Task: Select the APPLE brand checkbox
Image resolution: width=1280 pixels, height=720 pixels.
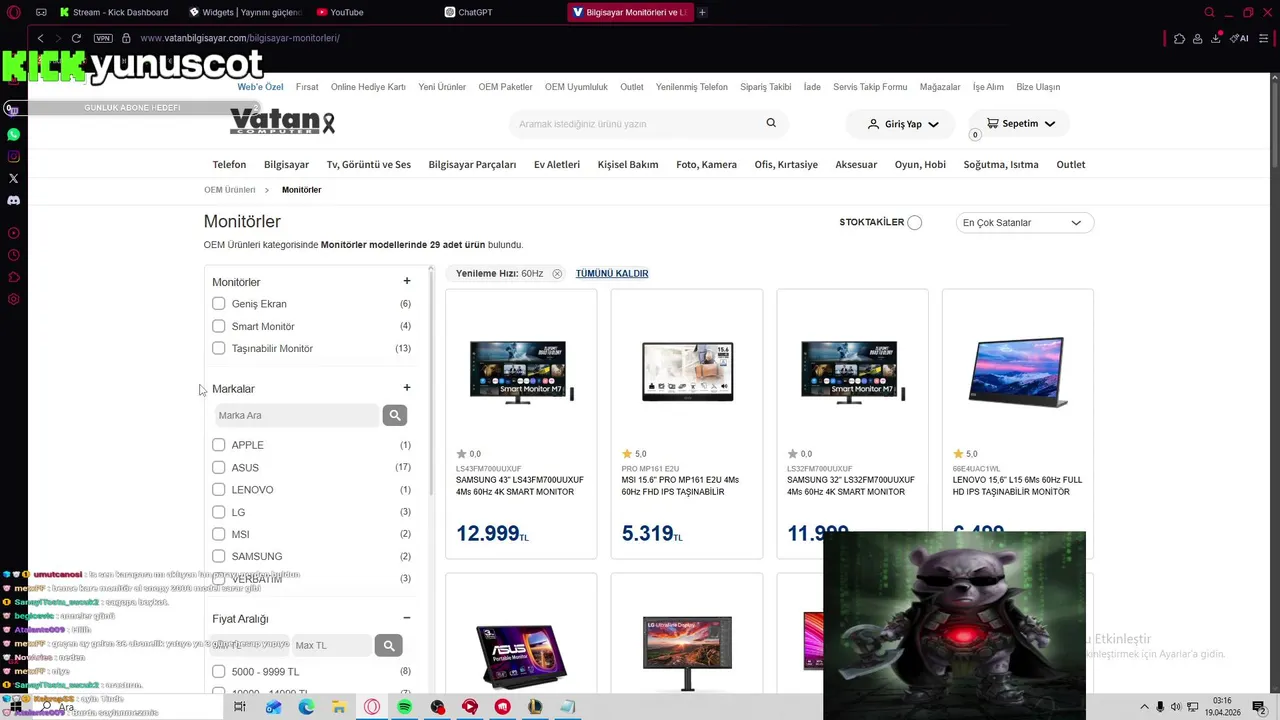Action: point(218,444)
